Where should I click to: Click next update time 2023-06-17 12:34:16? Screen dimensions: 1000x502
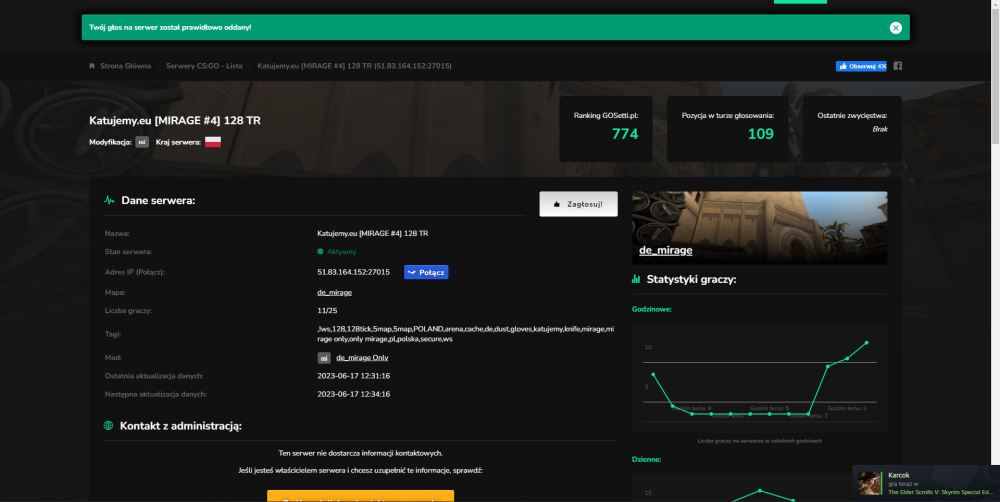(x=353, y=394)
